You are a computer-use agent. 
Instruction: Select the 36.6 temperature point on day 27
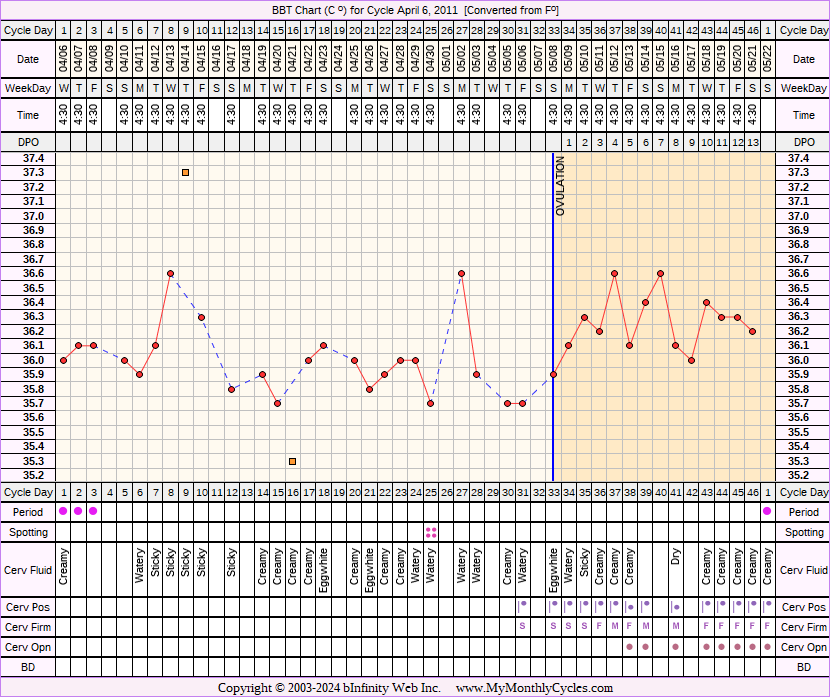[x=461, y=273]
